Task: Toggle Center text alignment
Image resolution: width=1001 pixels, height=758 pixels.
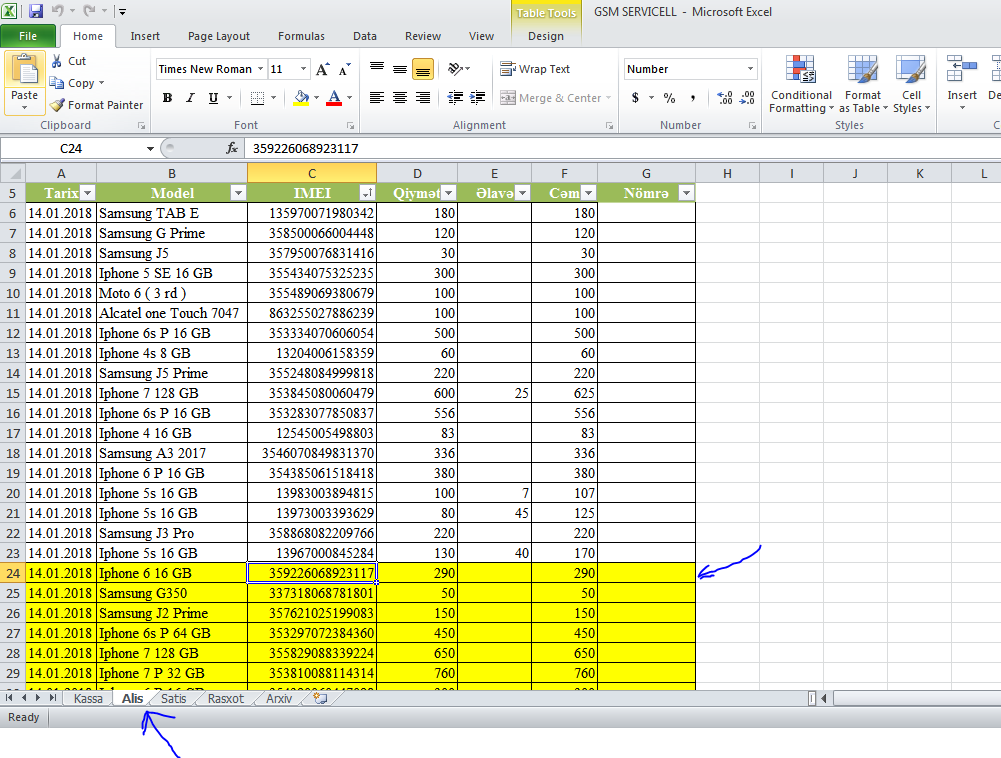Action: (x=400, y=98)
